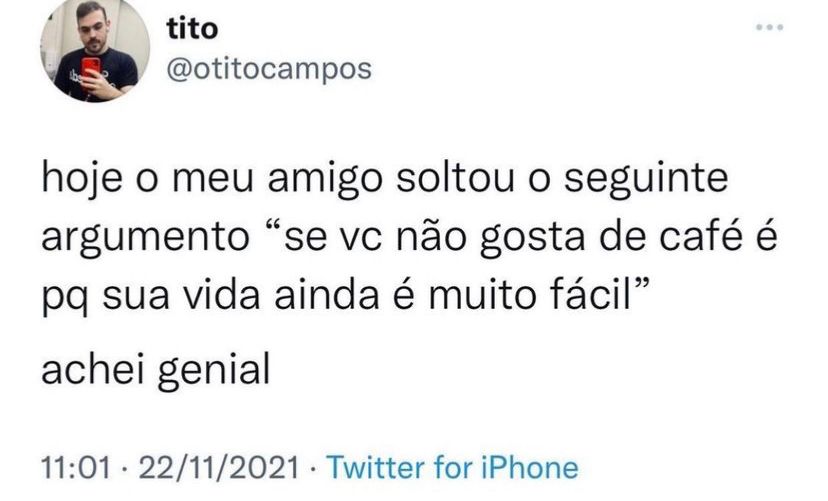Viewport: 828px width, 501px height.
Task: Click the red phone in the avatar photo
Action: (91, 69)
